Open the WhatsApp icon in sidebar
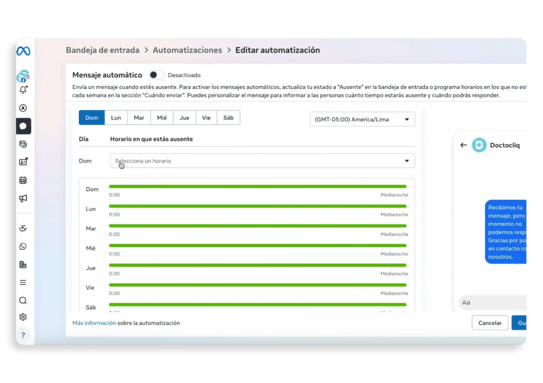This screenshot has width=543, height=383. click(23, 247)
